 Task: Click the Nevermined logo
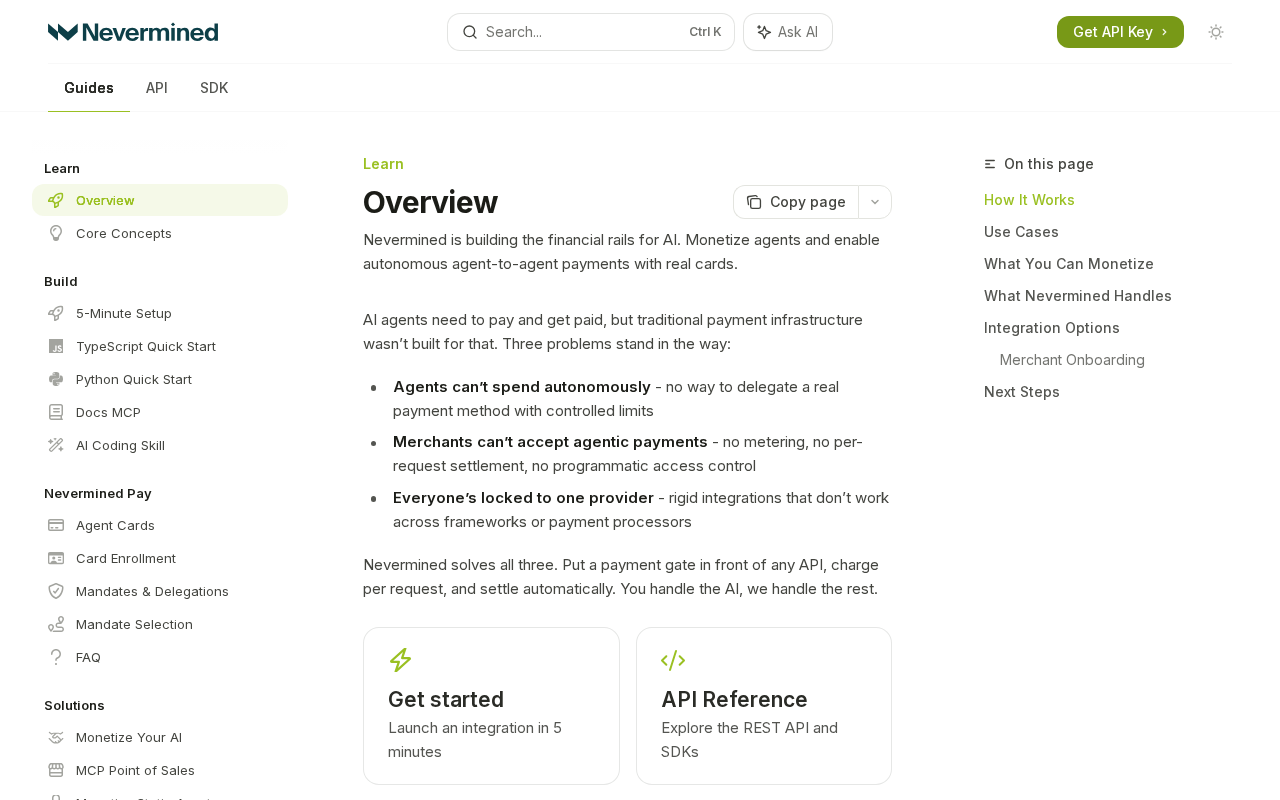(133, 32)
